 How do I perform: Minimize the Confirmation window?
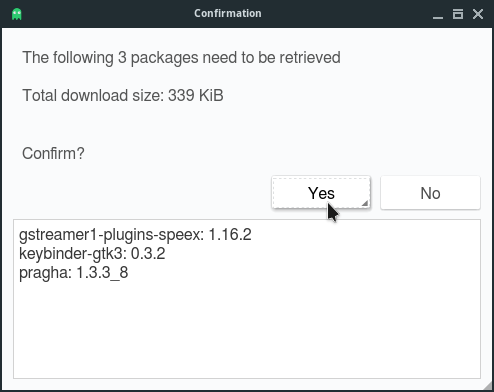click(x=438, y=14)
